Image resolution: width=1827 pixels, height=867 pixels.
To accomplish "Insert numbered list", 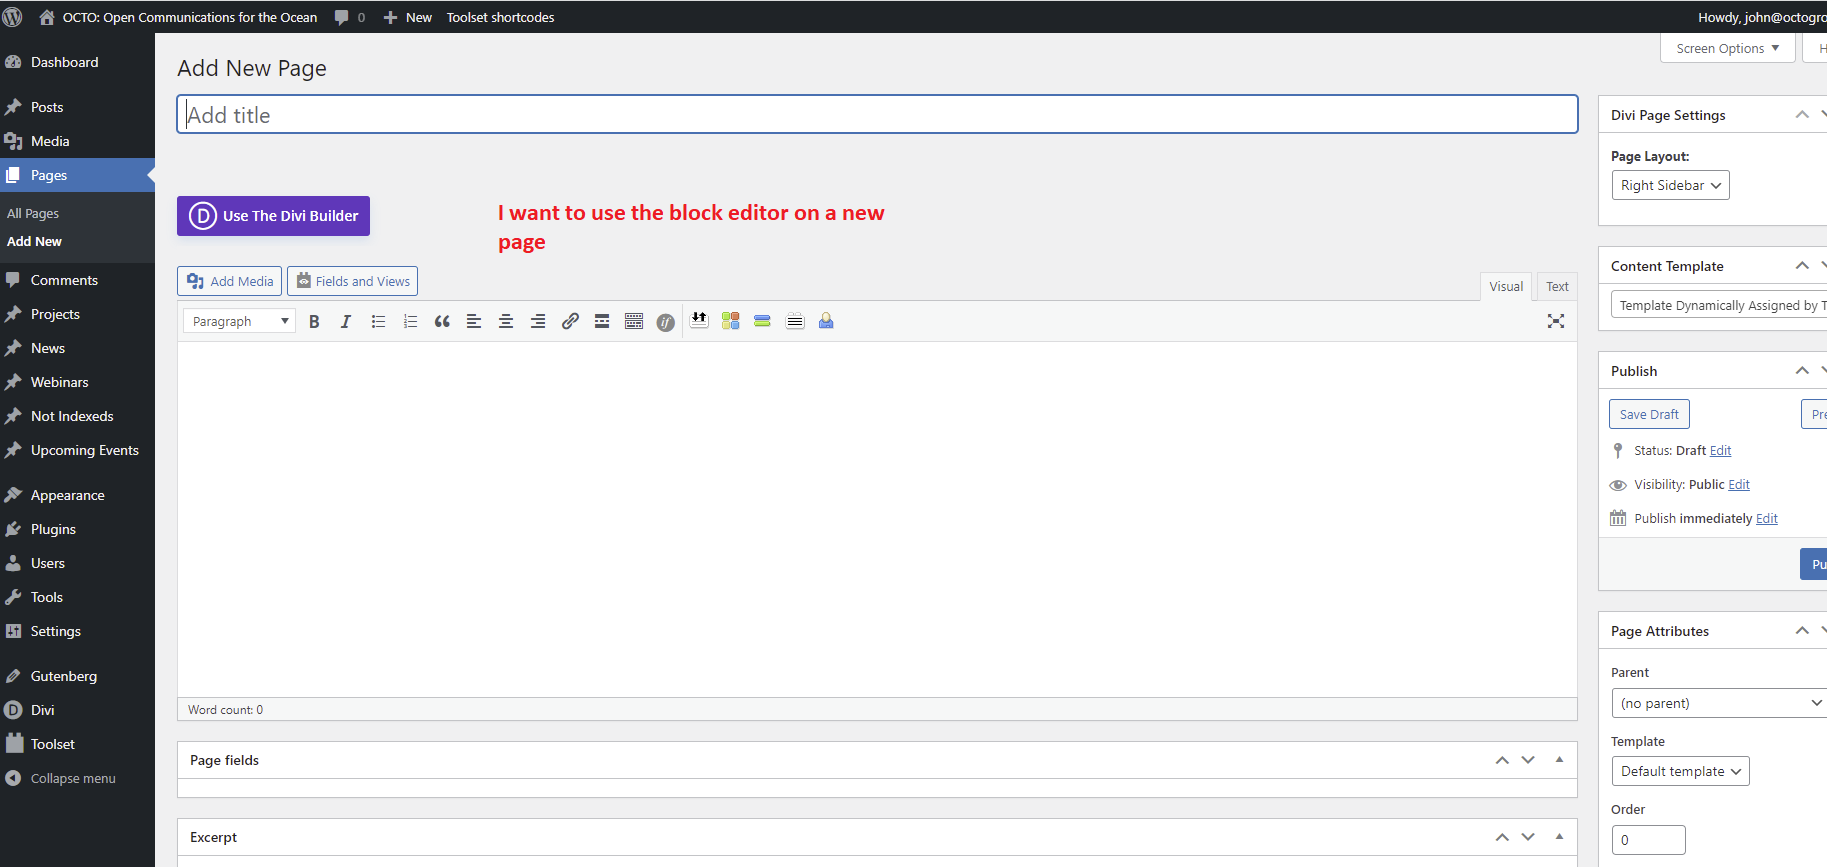I will 410,321.
